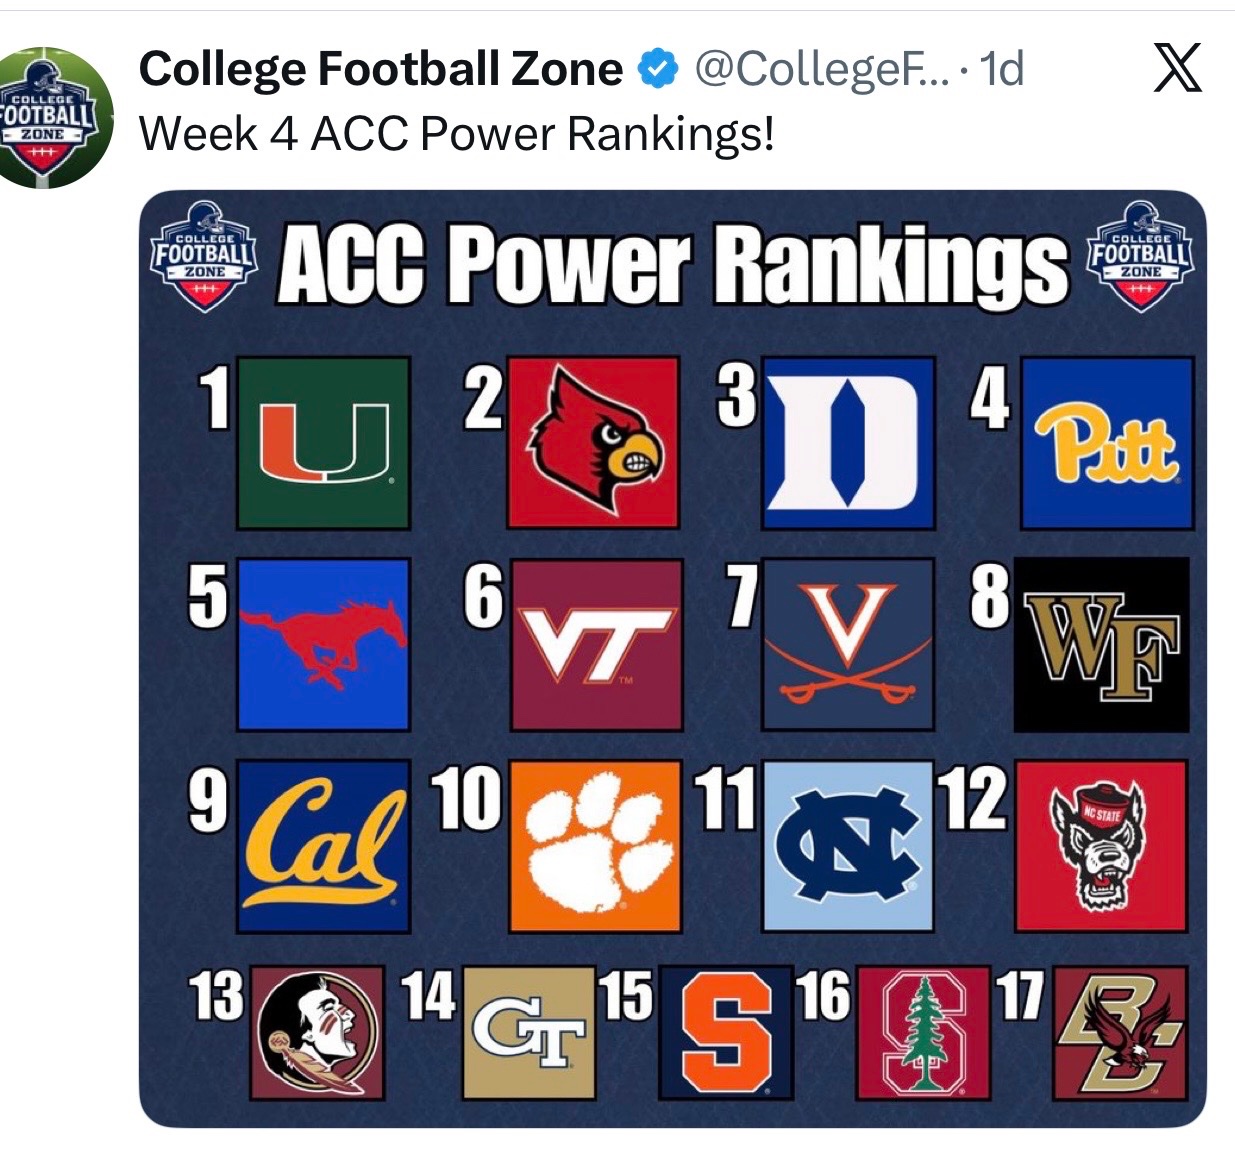Select the Wake Forest WF logo
Viewport: 1235px width, 1153px height.
[1103, 644]
